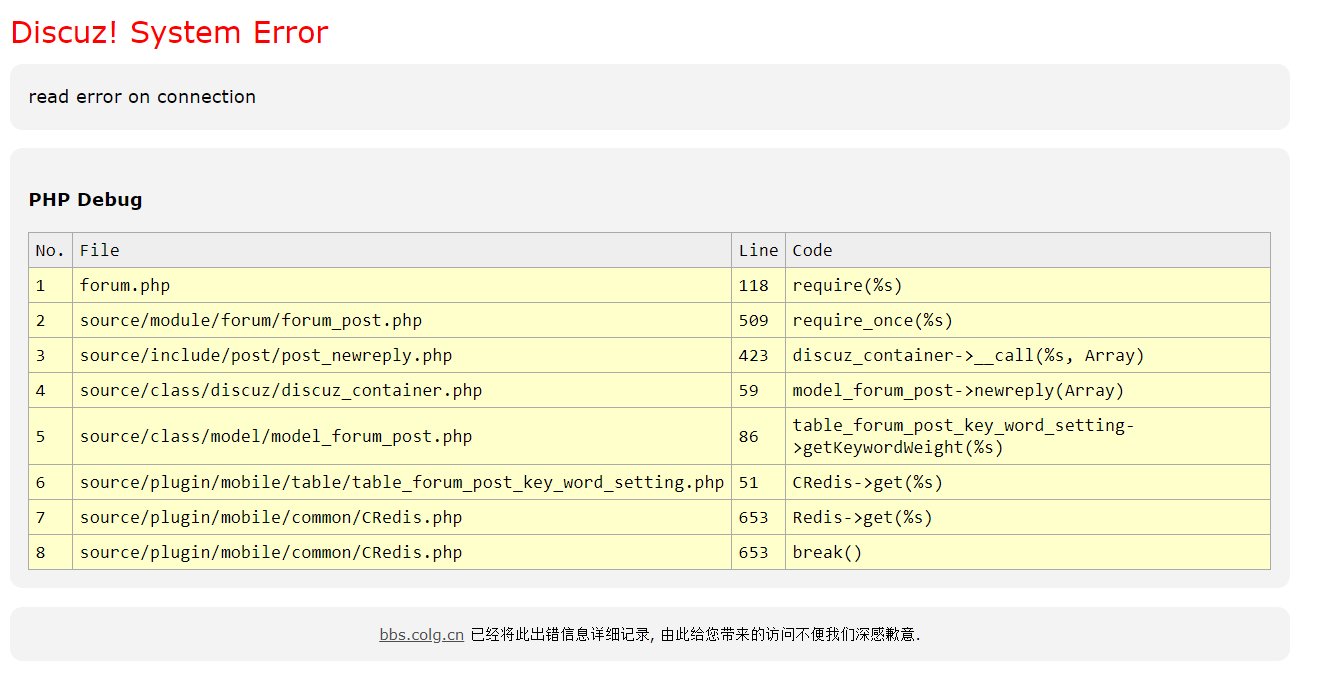The image size is (1325, 700).
Task: Click the "PHP Debug" section title
Action: pyautogui.click(x=86, y=199)
